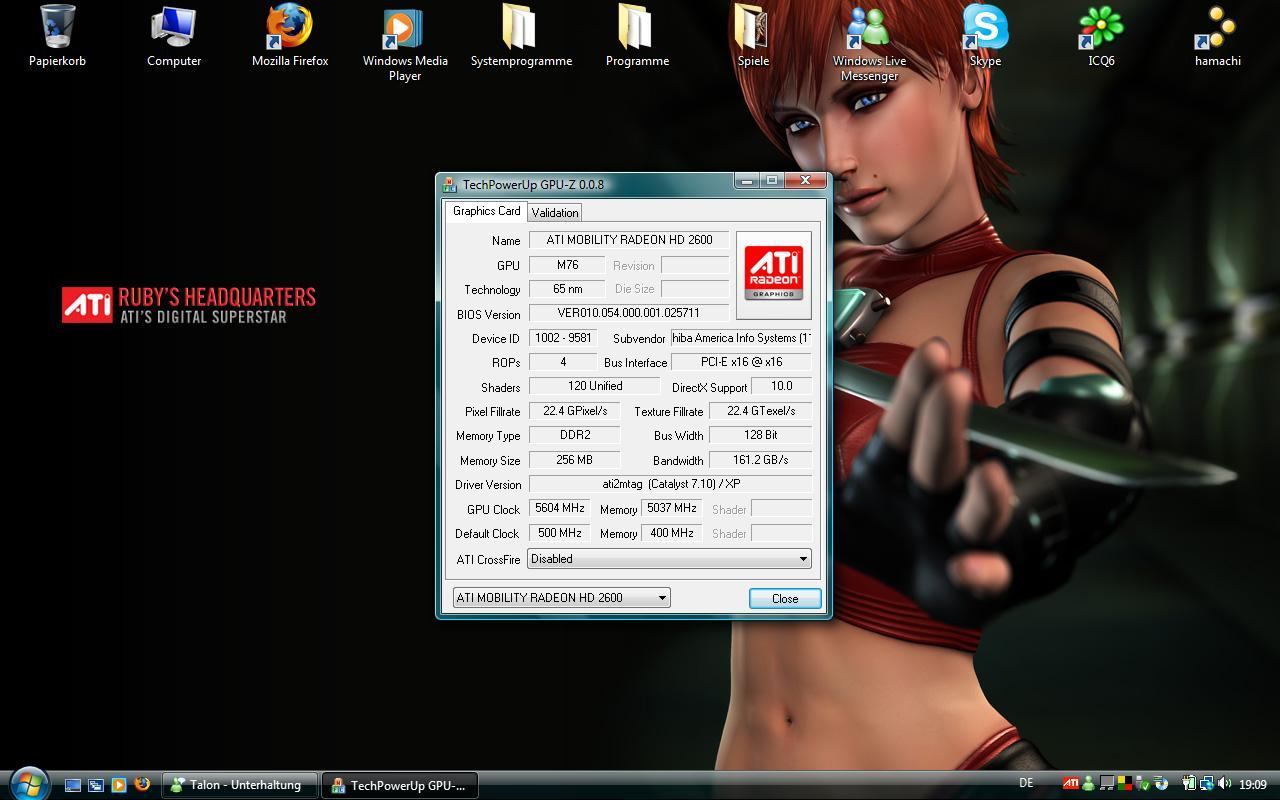Viewport: 1280px width, 800px height.
Task: Click the Pixel Fillrate 22.4 GPixel/s field
Action: pos(575,411)
